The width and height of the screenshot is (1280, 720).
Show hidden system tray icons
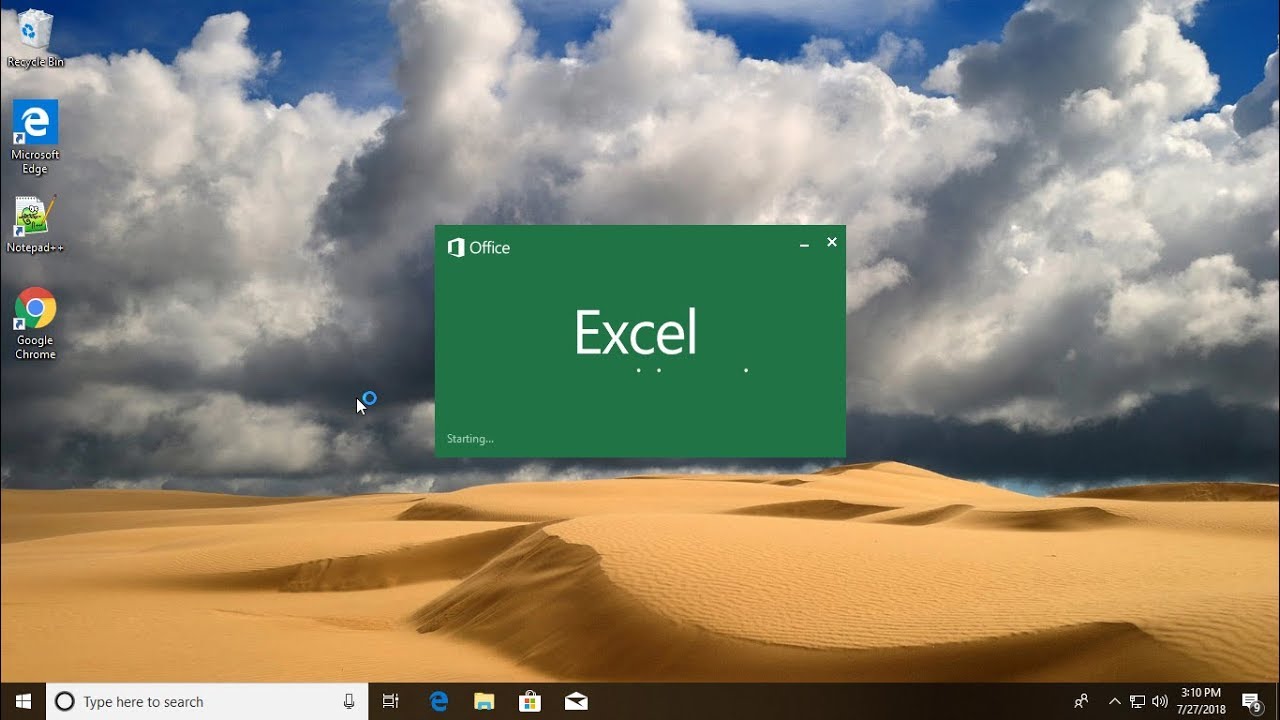pyautogui.click(x=1115, y=702)
